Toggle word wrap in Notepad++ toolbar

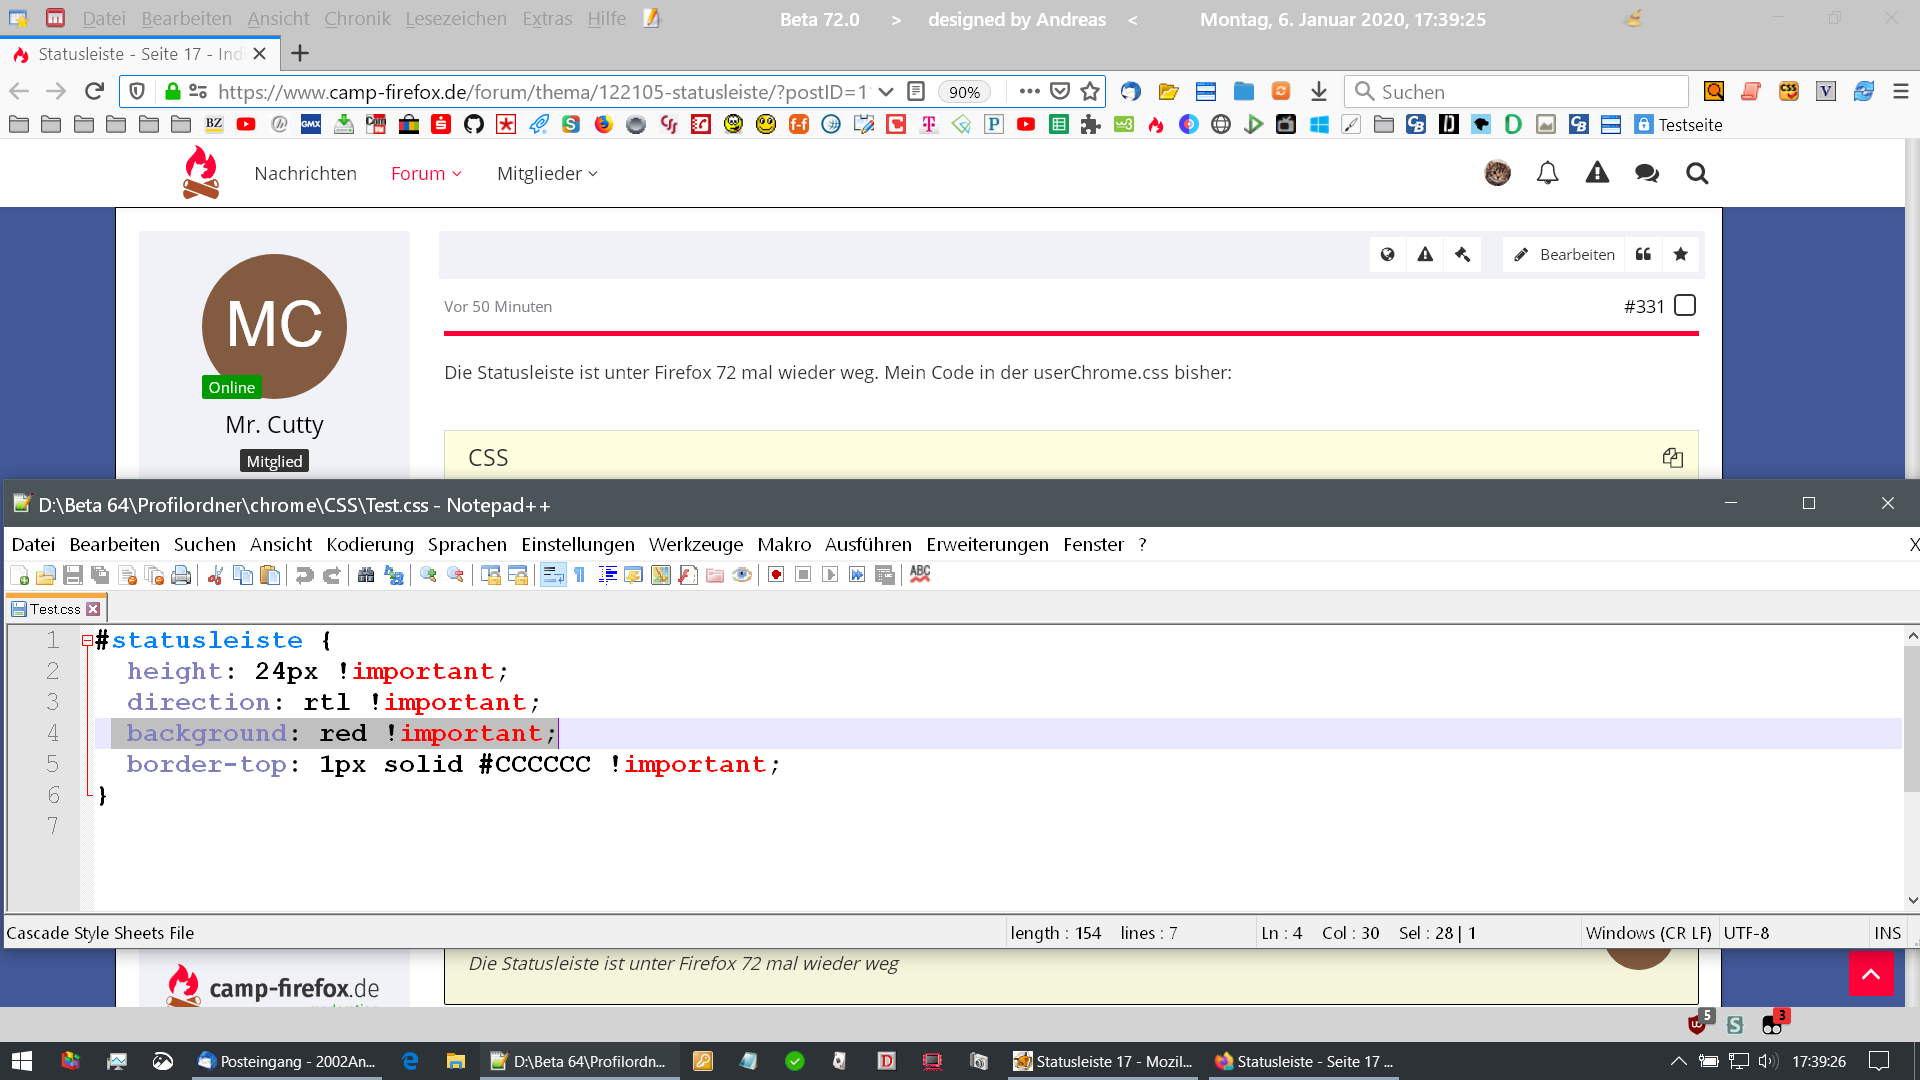(553, 575)
